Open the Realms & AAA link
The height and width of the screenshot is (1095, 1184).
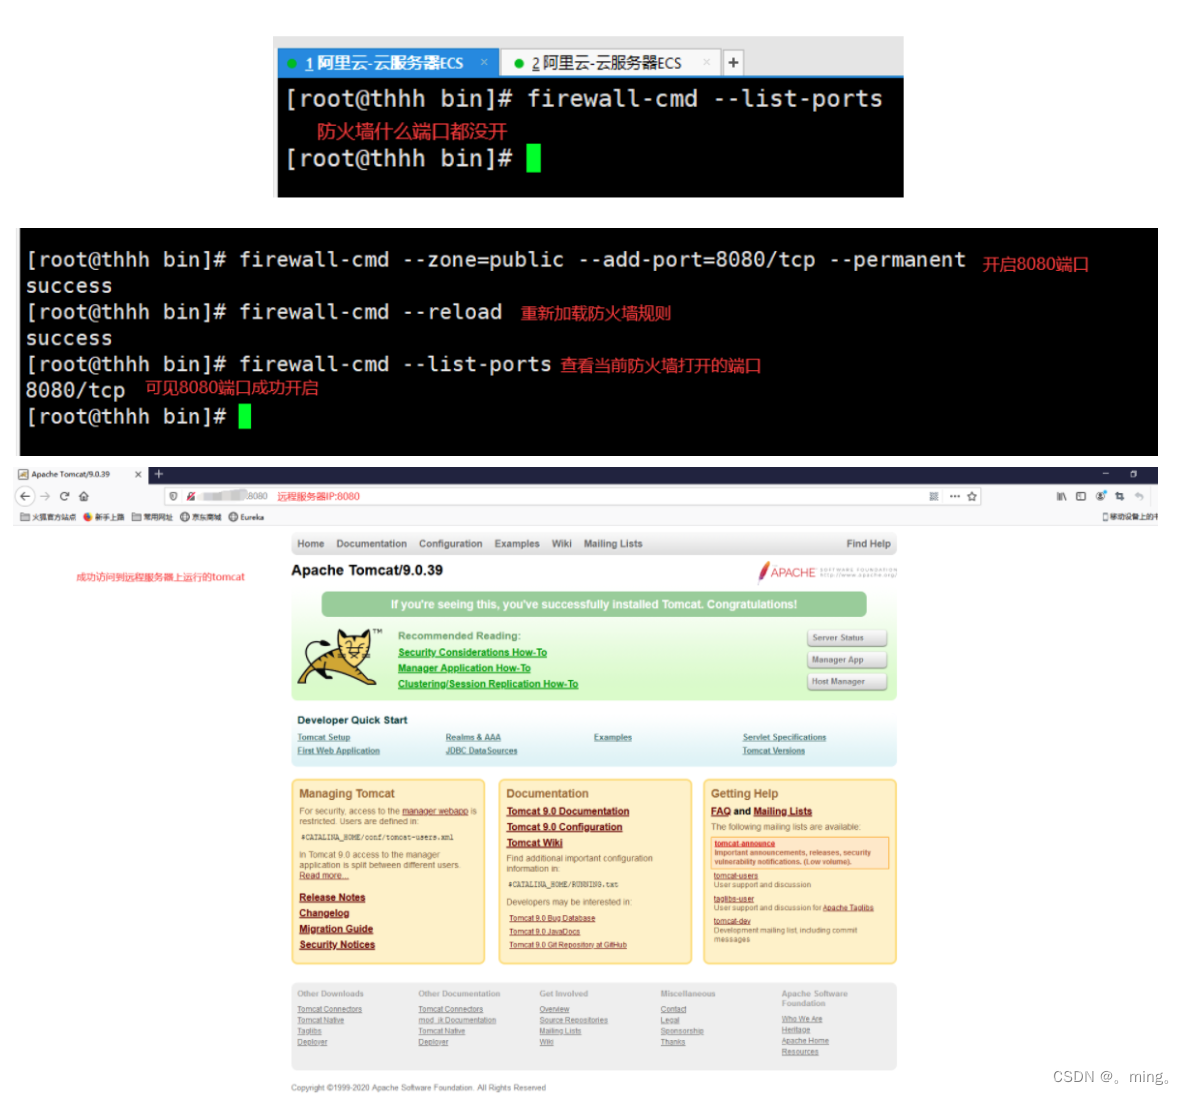473,738
